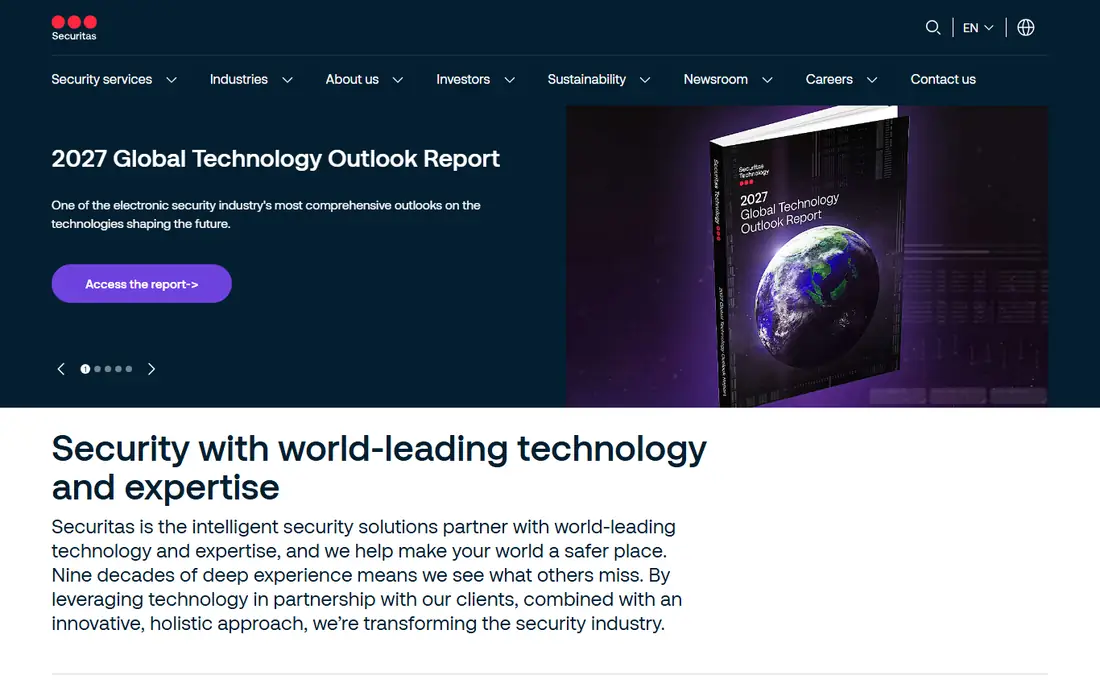1100x688 pixels.
Task: Open the Newsroom menu
Action: 716,79
